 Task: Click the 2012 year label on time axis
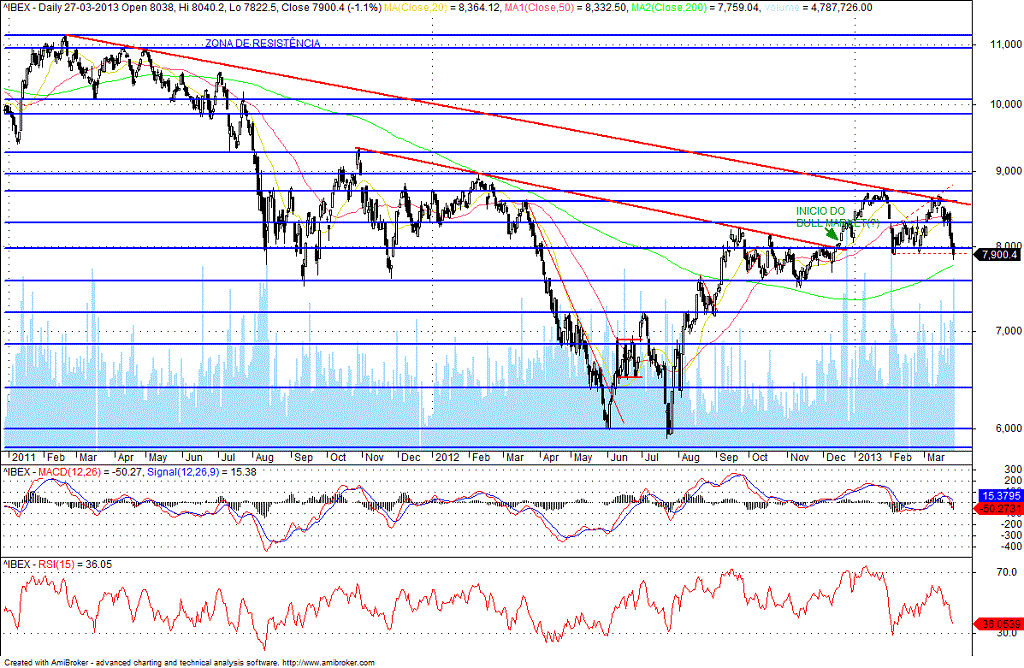447,457
